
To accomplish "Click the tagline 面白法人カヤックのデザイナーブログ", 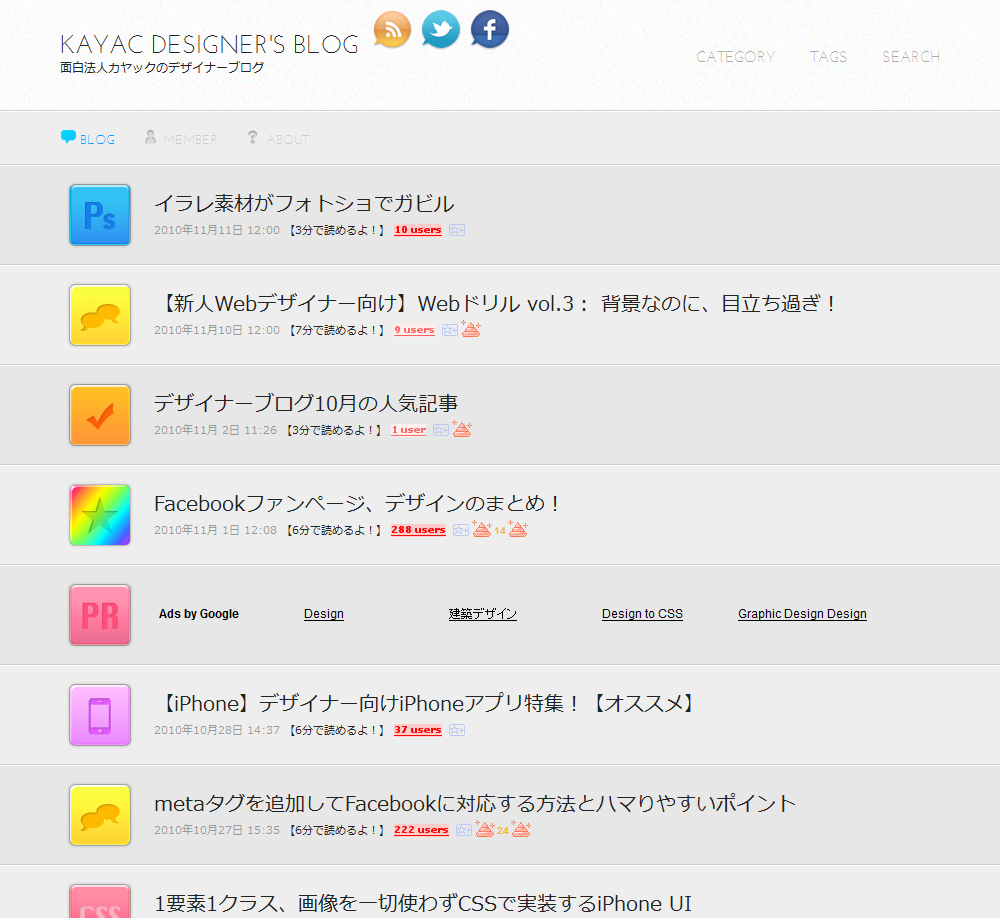I will (x=162, y=67).
